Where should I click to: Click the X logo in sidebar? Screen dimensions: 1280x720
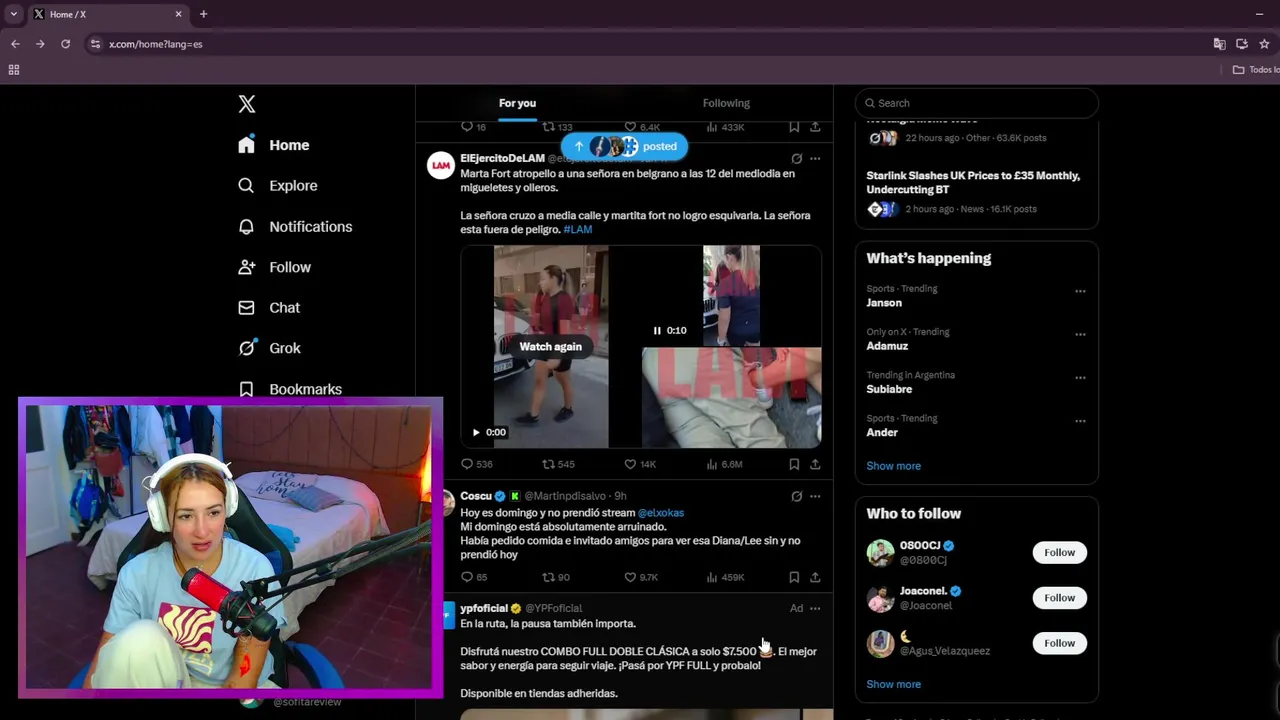(247, 104)
